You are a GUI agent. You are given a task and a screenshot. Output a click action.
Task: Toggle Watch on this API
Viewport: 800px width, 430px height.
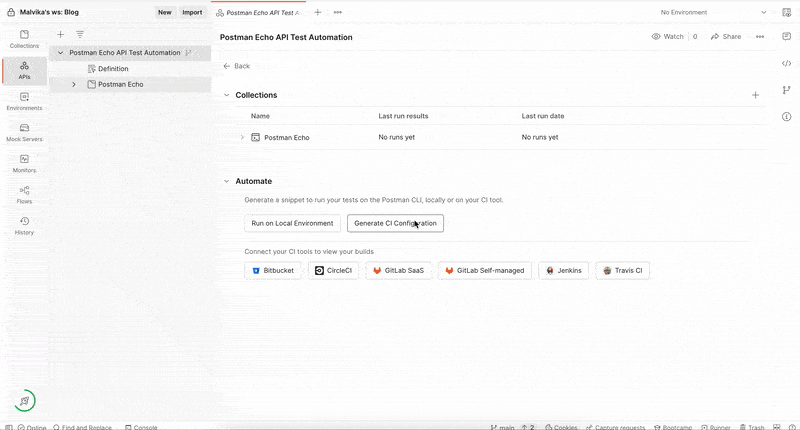(667, 37)
